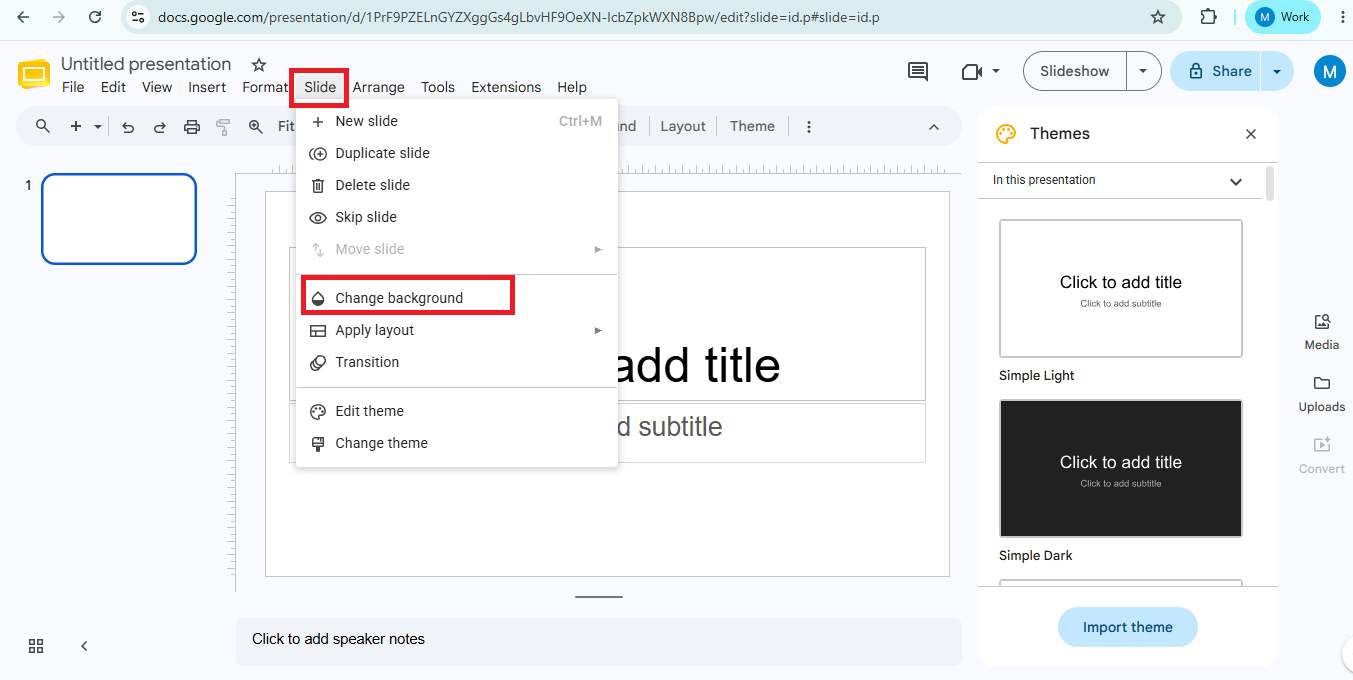Select New slide from the menu
This screenshot has height=680, width=1353.
coord(457,121)
